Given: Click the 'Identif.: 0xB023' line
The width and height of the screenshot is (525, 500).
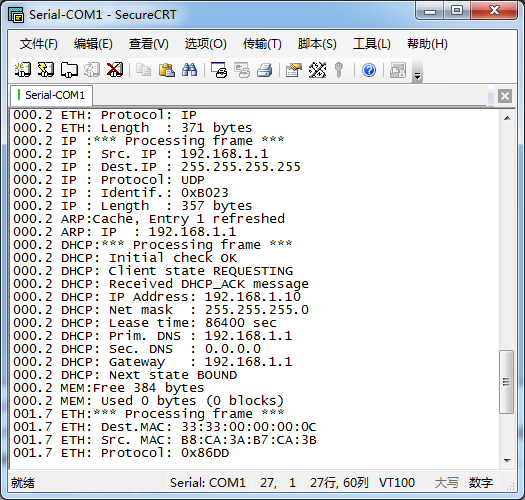Looking at the screenshot, I should pyautogui.click(x=121, y=193).
